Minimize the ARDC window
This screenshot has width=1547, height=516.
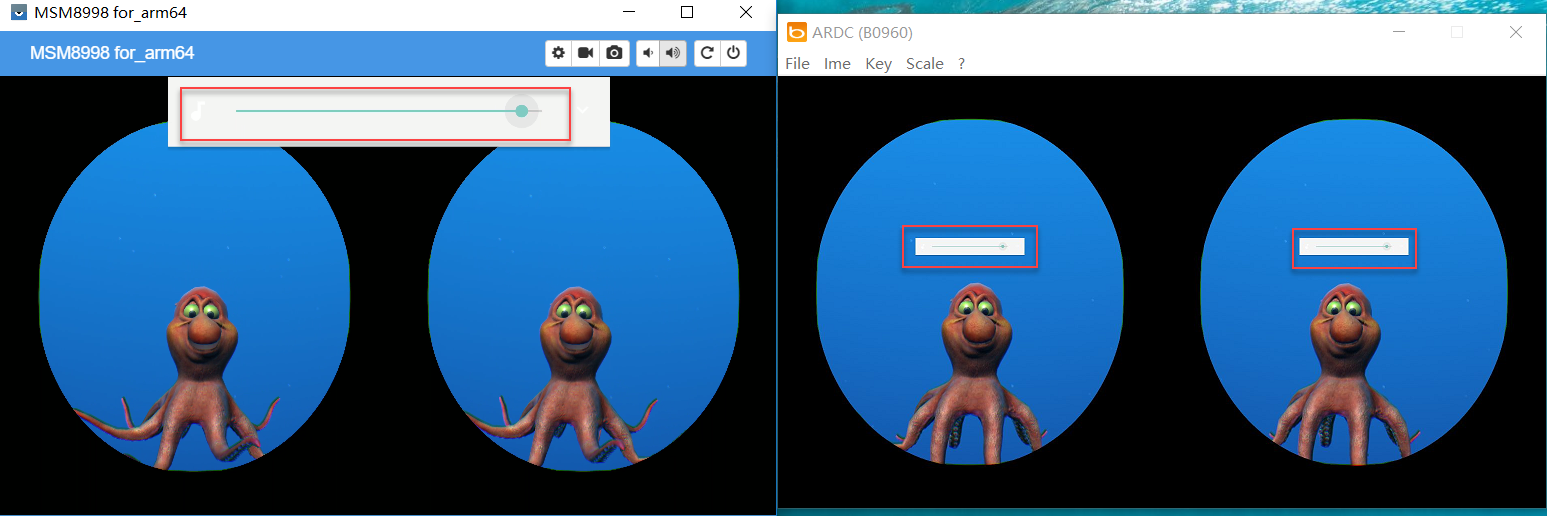click(1399, 32)
